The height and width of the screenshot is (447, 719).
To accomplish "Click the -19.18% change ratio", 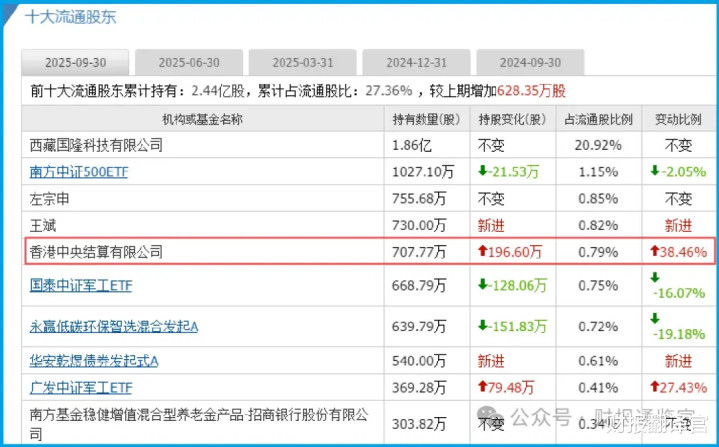I will pyautogui.click(x=679, y=334).
